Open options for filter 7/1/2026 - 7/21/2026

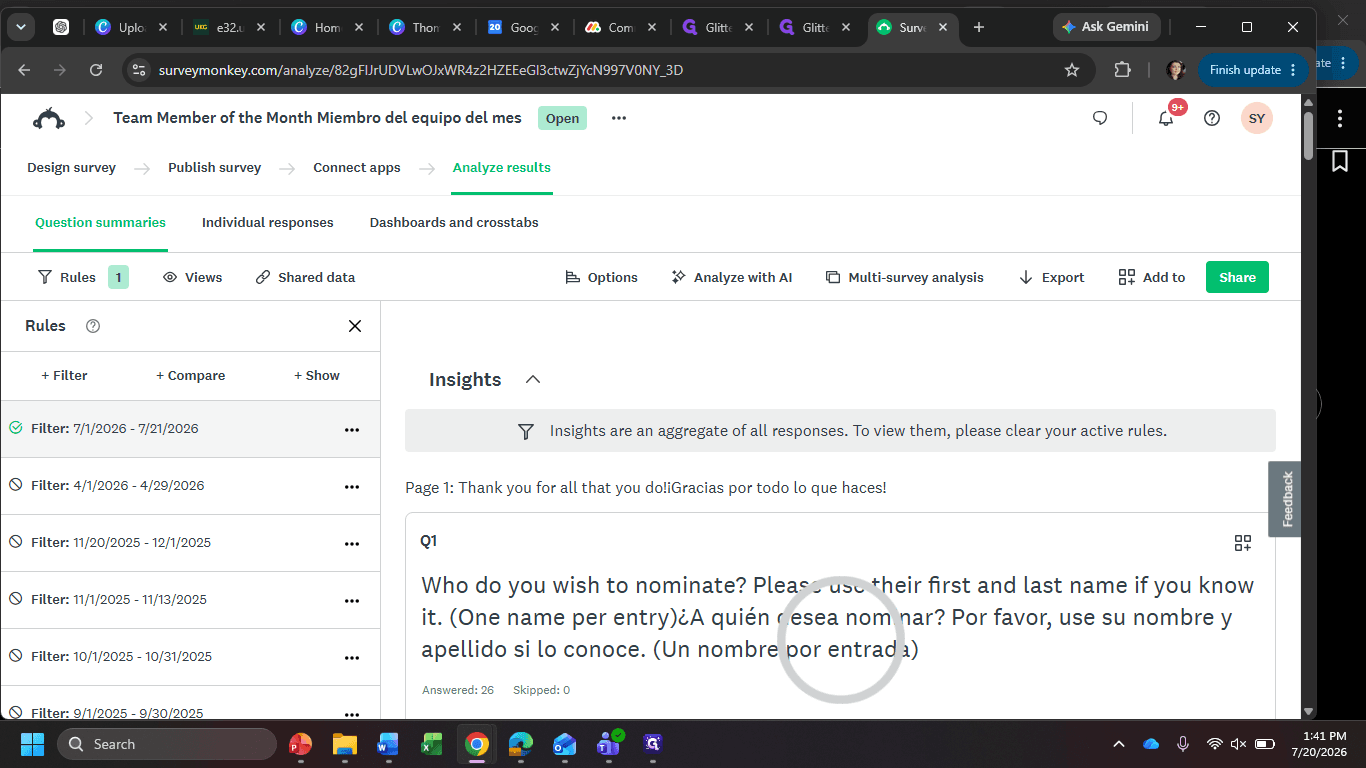(x=351, y=429)
